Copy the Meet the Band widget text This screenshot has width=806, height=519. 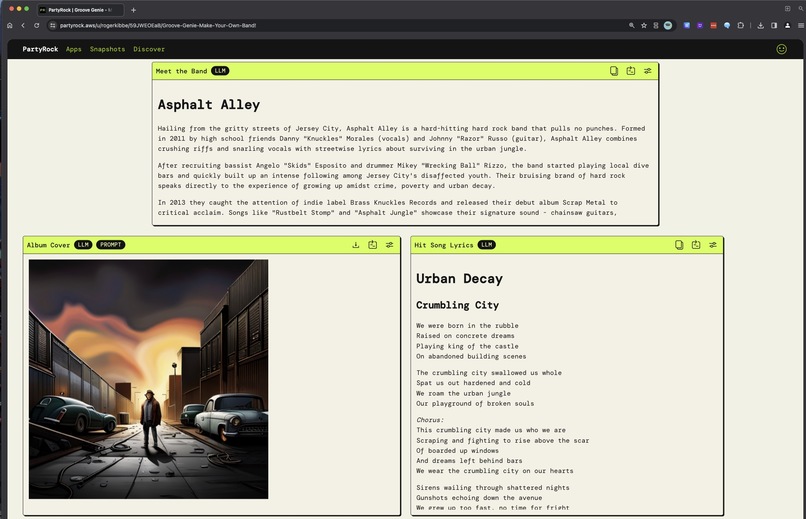614,71
